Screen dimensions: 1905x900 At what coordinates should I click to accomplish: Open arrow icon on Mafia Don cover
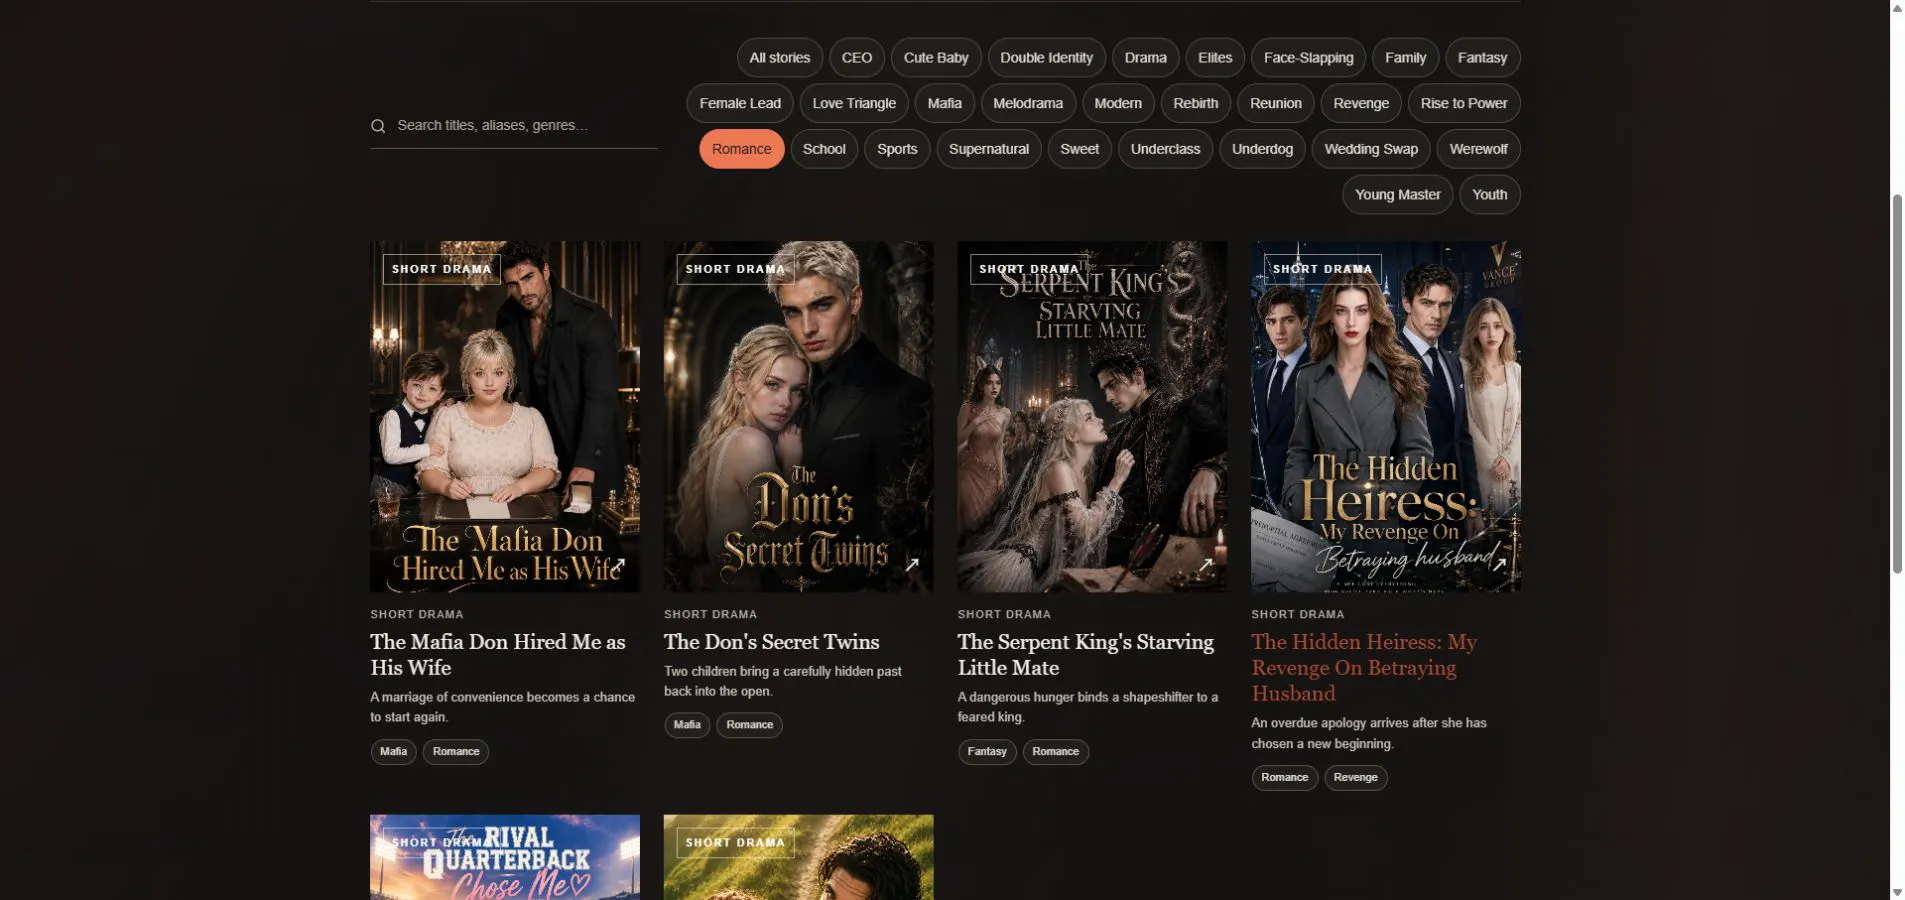tap(618, 565)
